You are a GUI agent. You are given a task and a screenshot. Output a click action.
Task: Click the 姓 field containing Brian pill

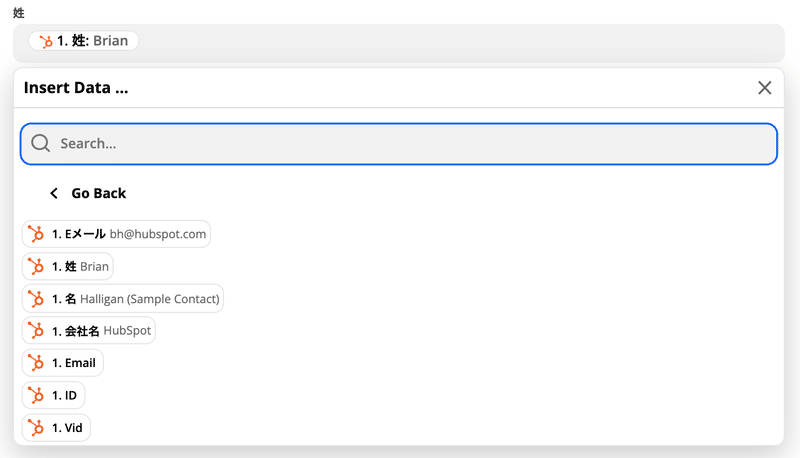click(x=399, y=43)
